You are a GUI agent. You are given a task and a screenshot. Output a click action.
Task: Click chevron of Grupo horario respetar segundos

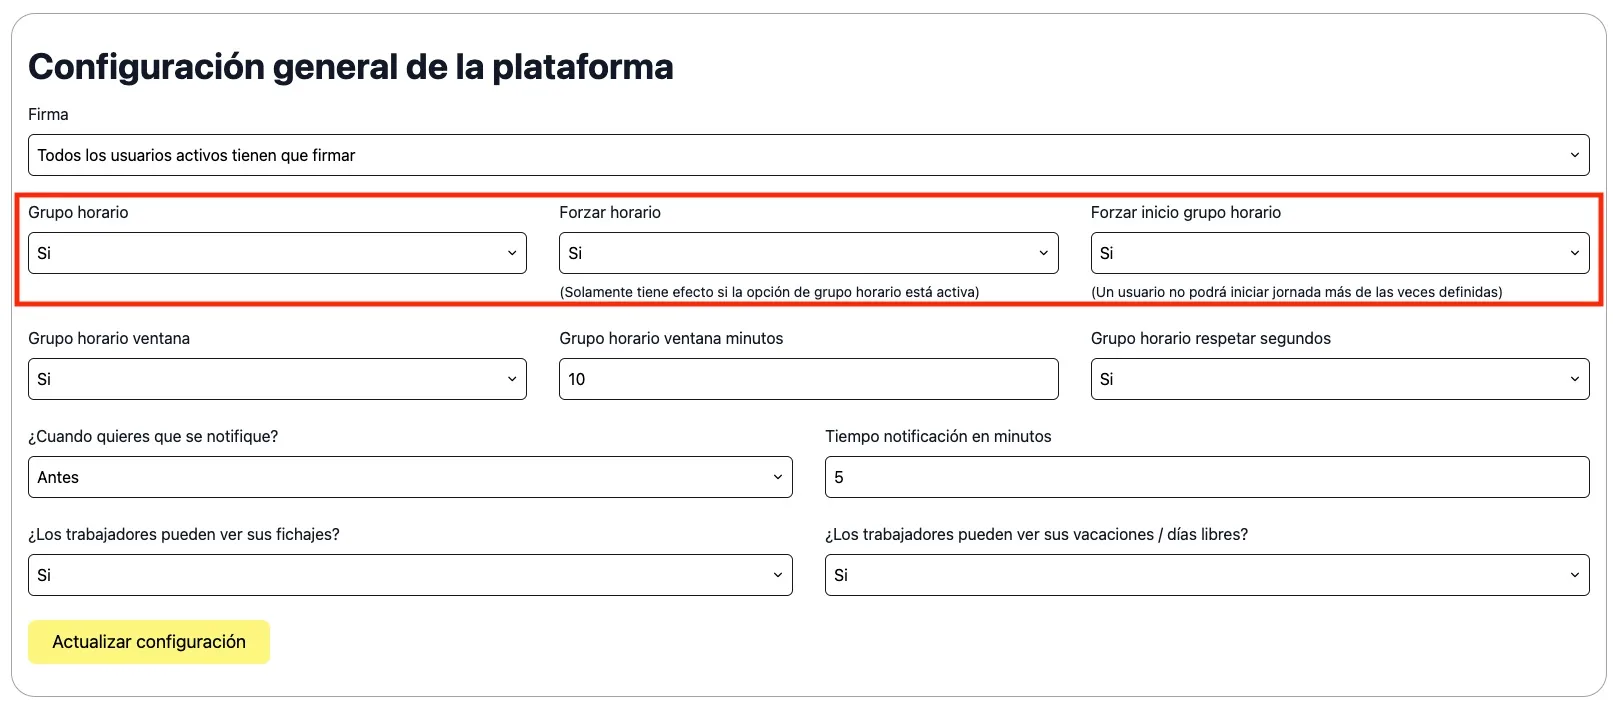click(1574, 379)
